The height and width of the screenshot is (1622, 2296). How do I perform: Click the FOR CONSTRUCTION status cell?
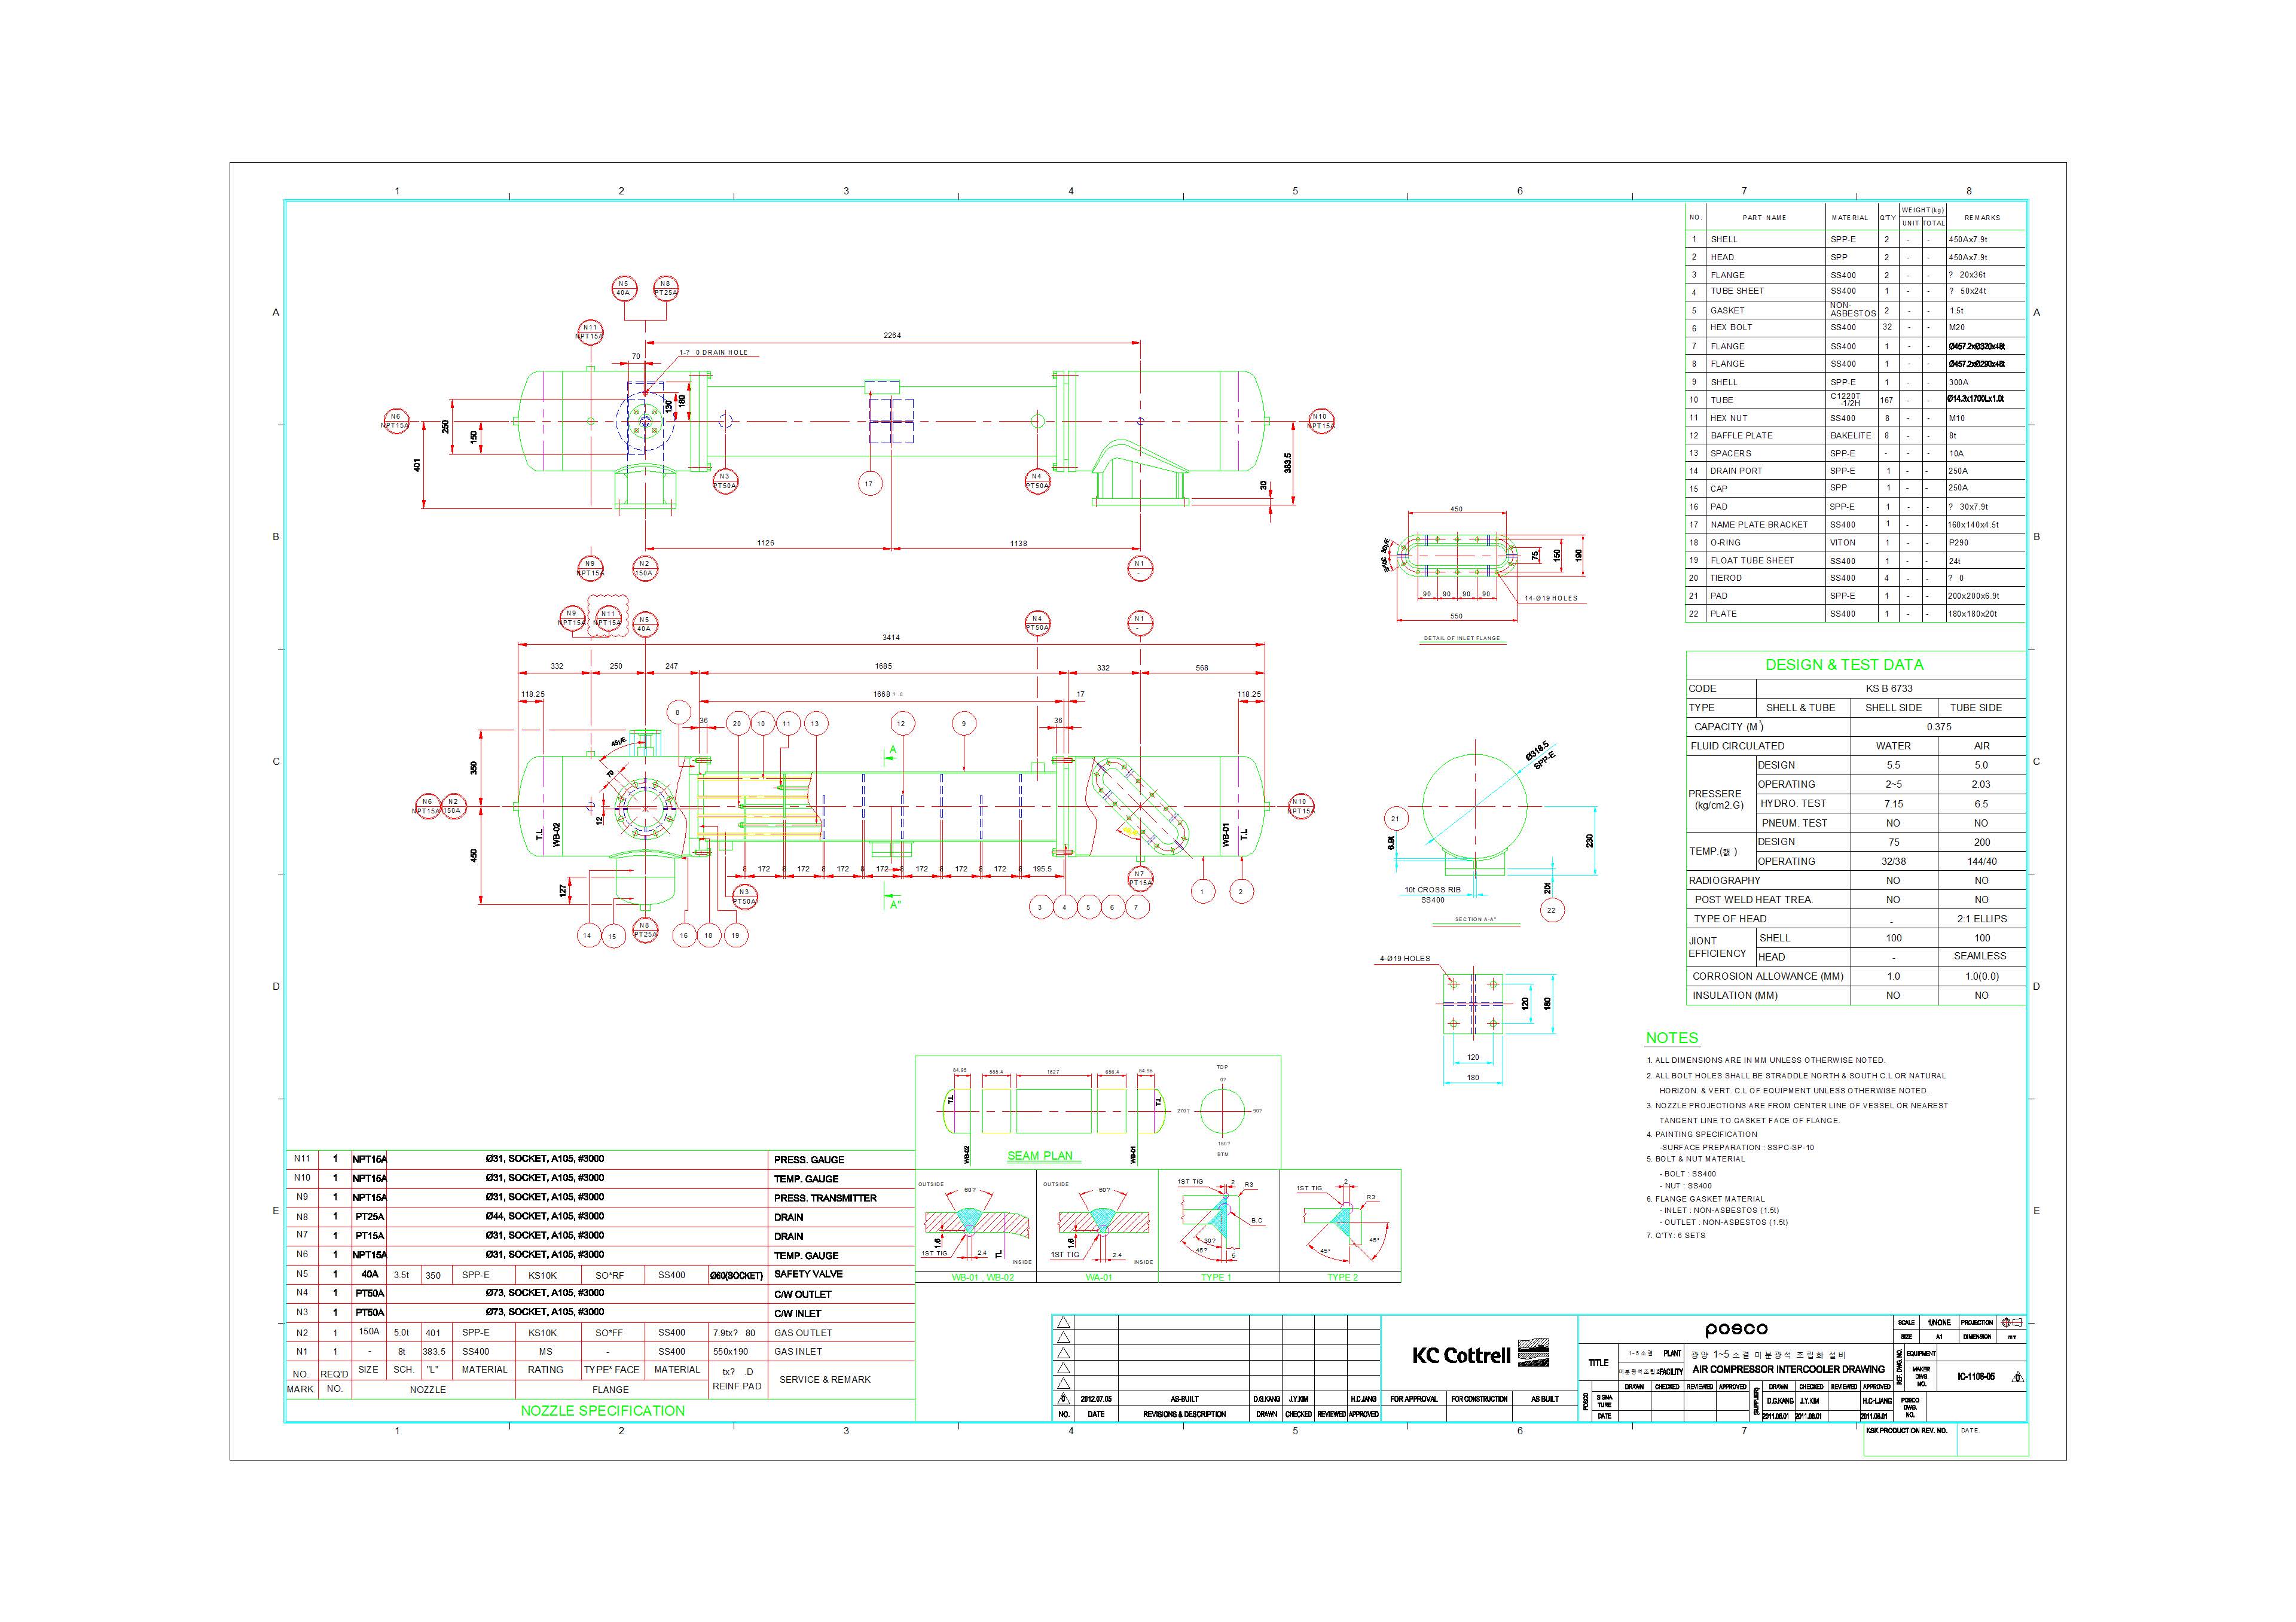pyautogui.click(x=1479, y=1399)
